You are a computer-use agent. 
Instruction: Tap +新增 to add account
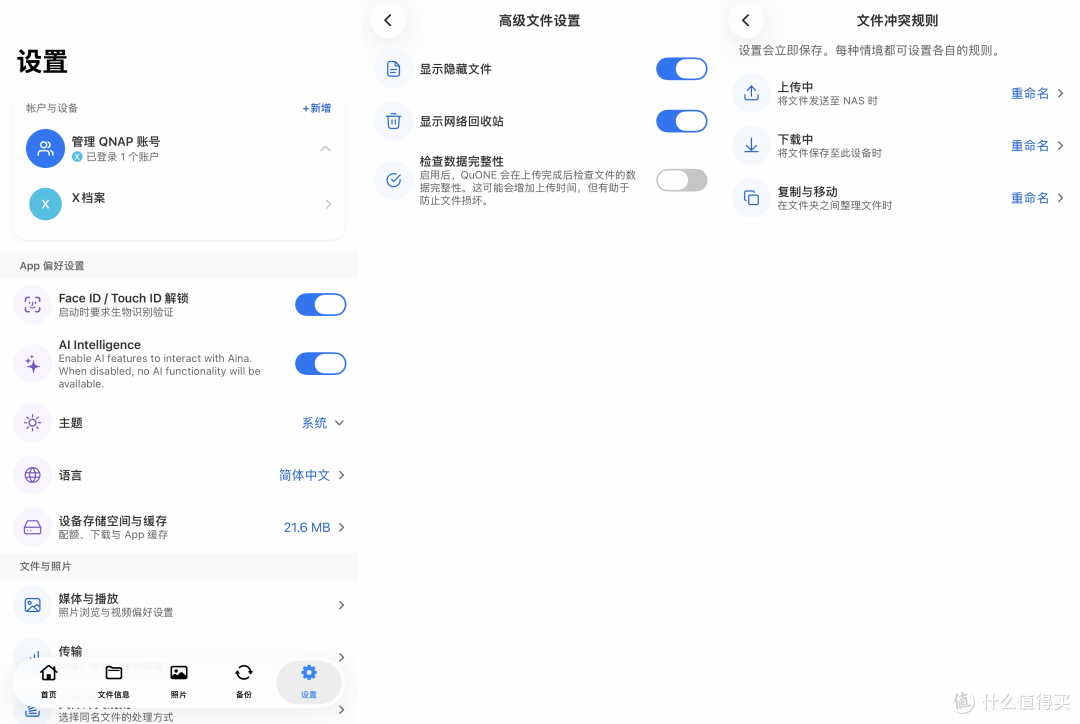317,108
